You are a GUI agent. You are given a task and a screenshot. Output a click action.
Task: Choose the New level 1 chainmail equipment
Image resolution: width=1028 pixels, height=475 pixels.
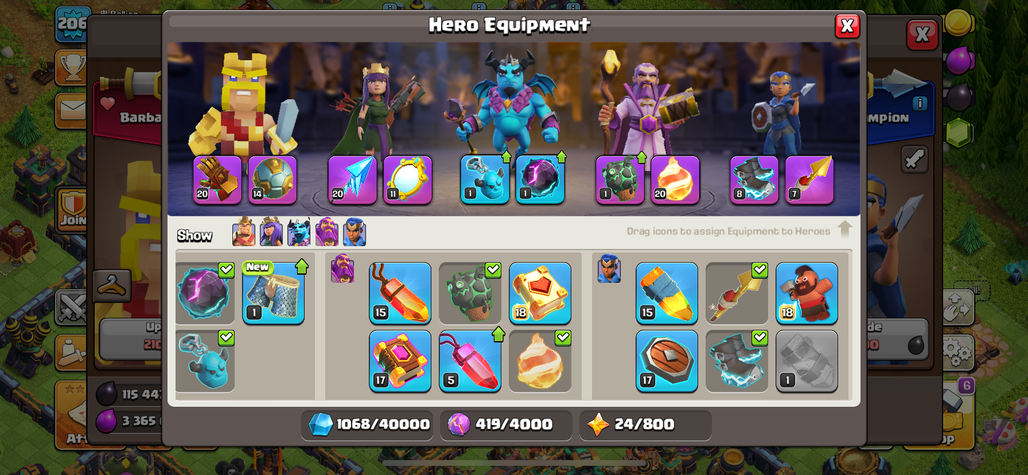pyautogui.click(x=273, y=293)
